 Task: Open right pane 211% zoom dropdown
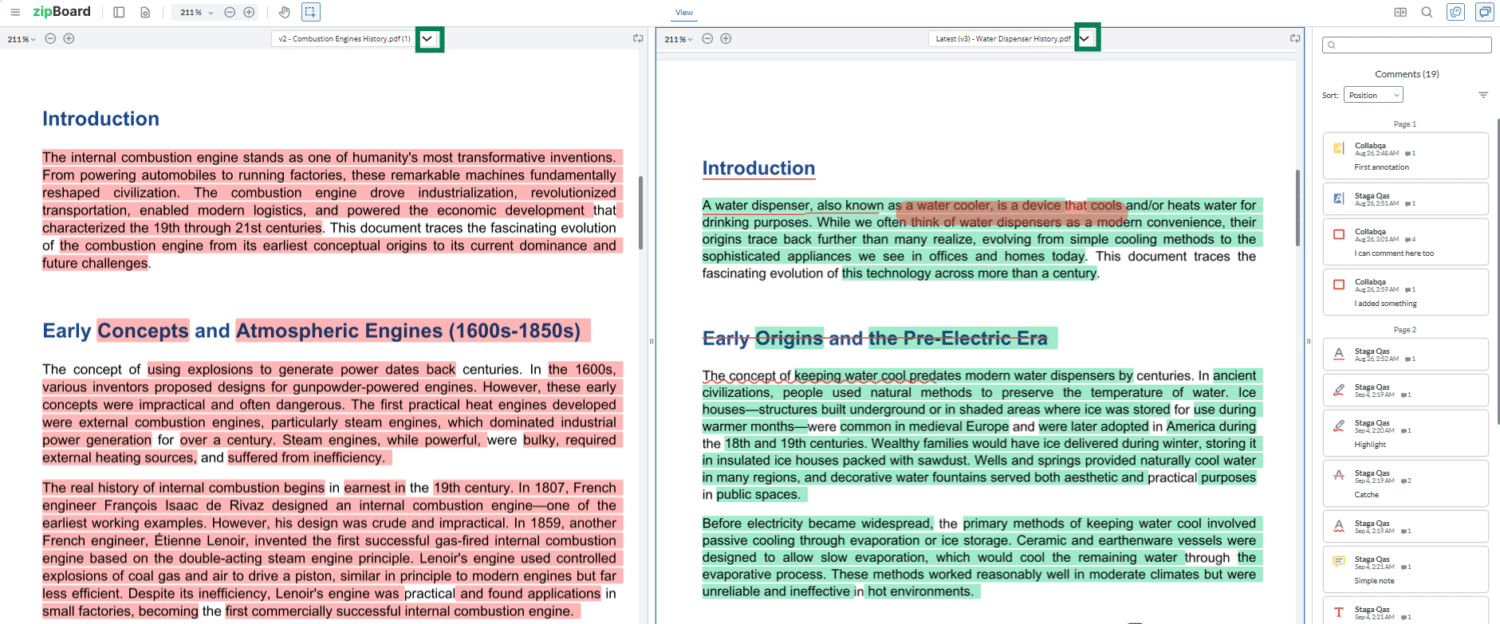[x=679, y=39]
